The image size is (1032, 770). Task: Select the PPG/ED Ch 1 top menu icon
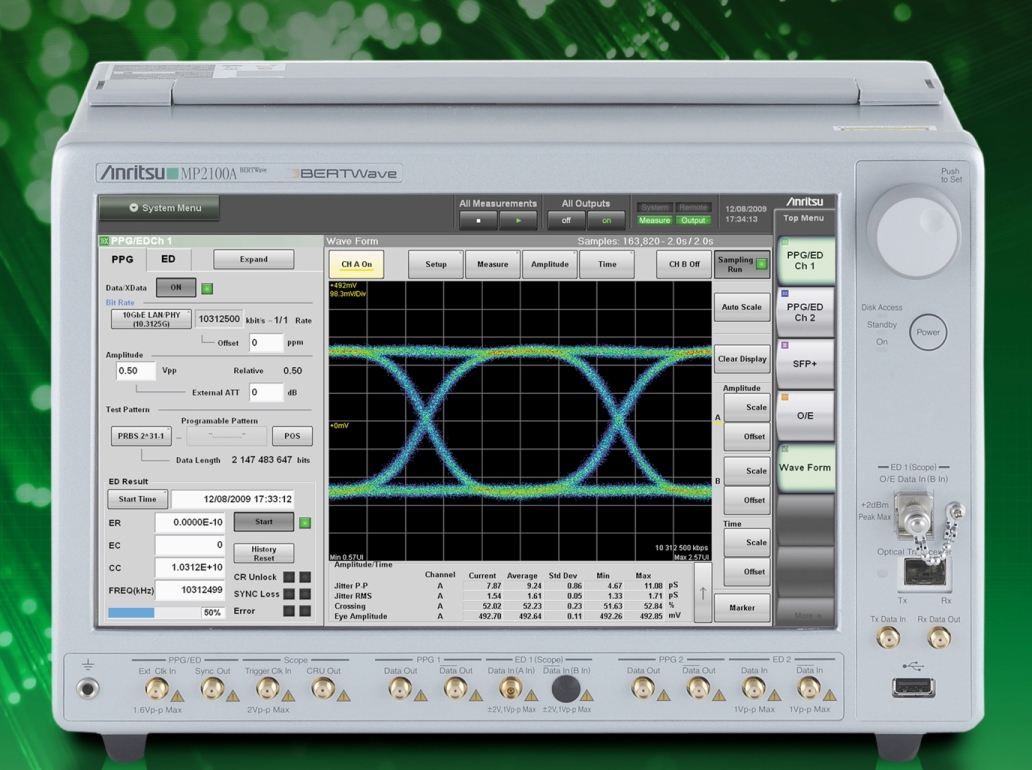pyautogui.click(x=805, y=261)
